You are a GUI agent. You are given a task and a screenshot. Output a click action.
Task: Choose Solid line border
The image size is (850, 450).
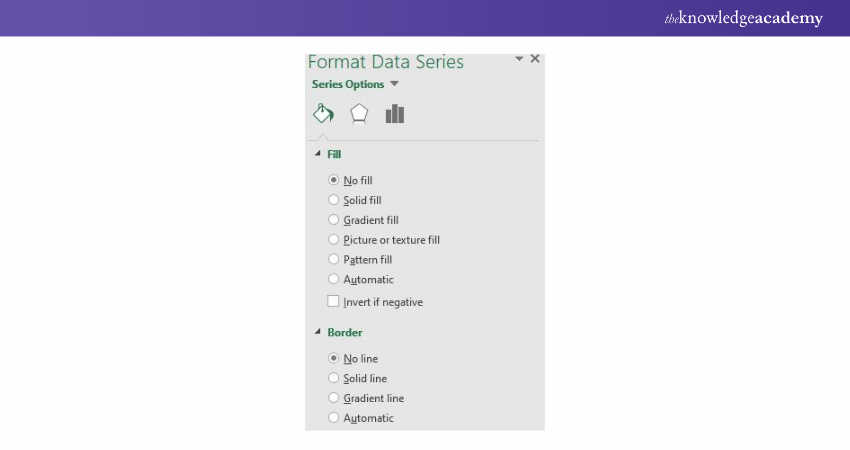click(334, 378)
